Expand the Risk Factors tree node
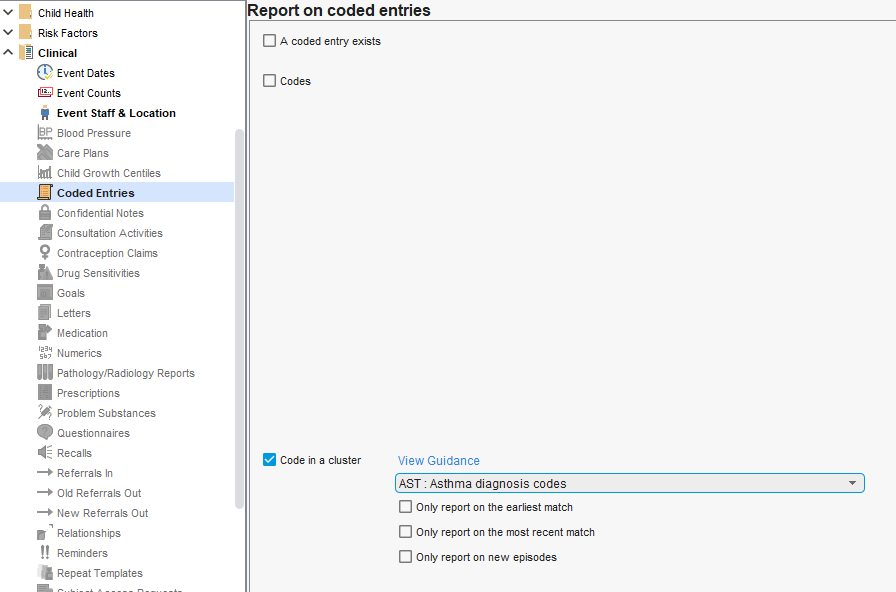The width and height of the screenshot is (896, 592). 9,33
